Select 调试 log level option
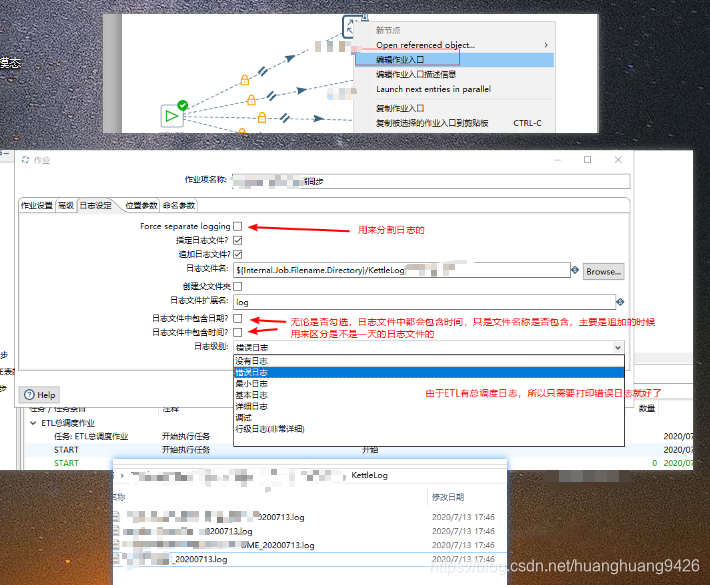The image size is (710, 585). click(x=429, y=417)
